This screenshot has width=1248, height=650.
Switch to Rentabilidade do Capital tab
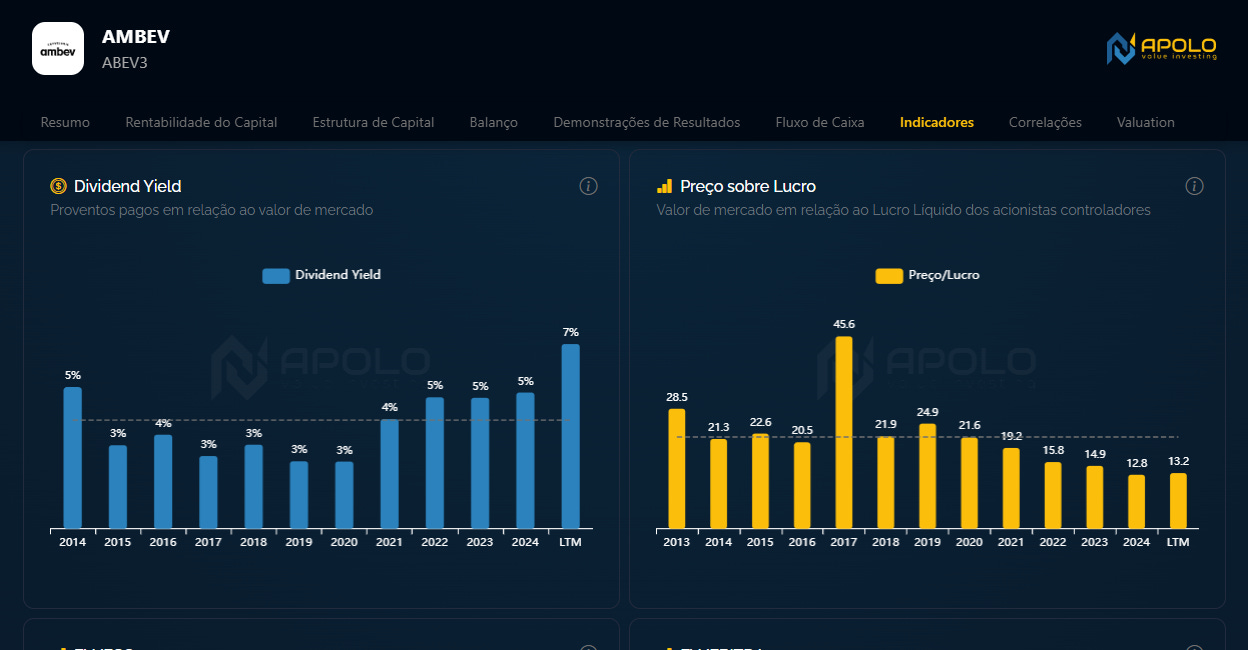pyautogui.click(x=201, y=122)
